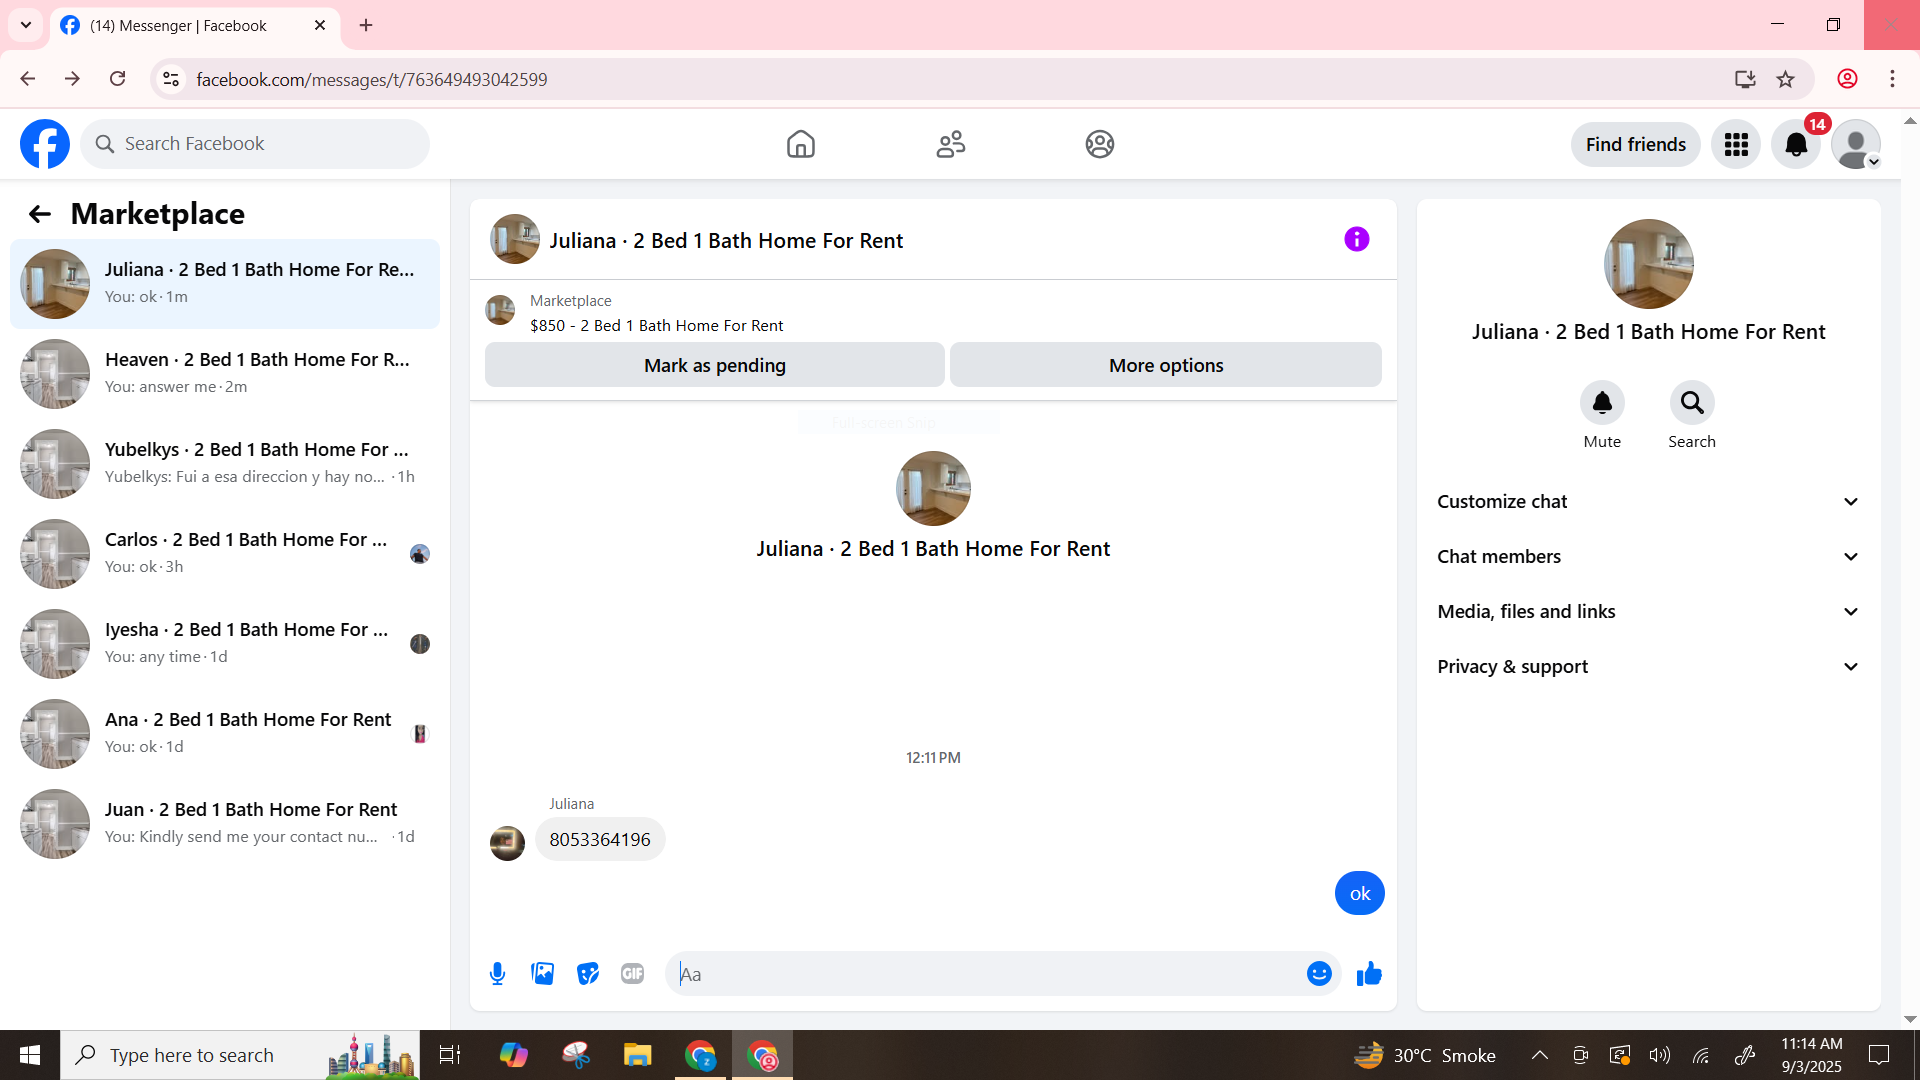Image resolution: width=1920 pixels, height=1080 pixels.
Task: Expand Customize chat section
Action: (x=1649, y=502)
